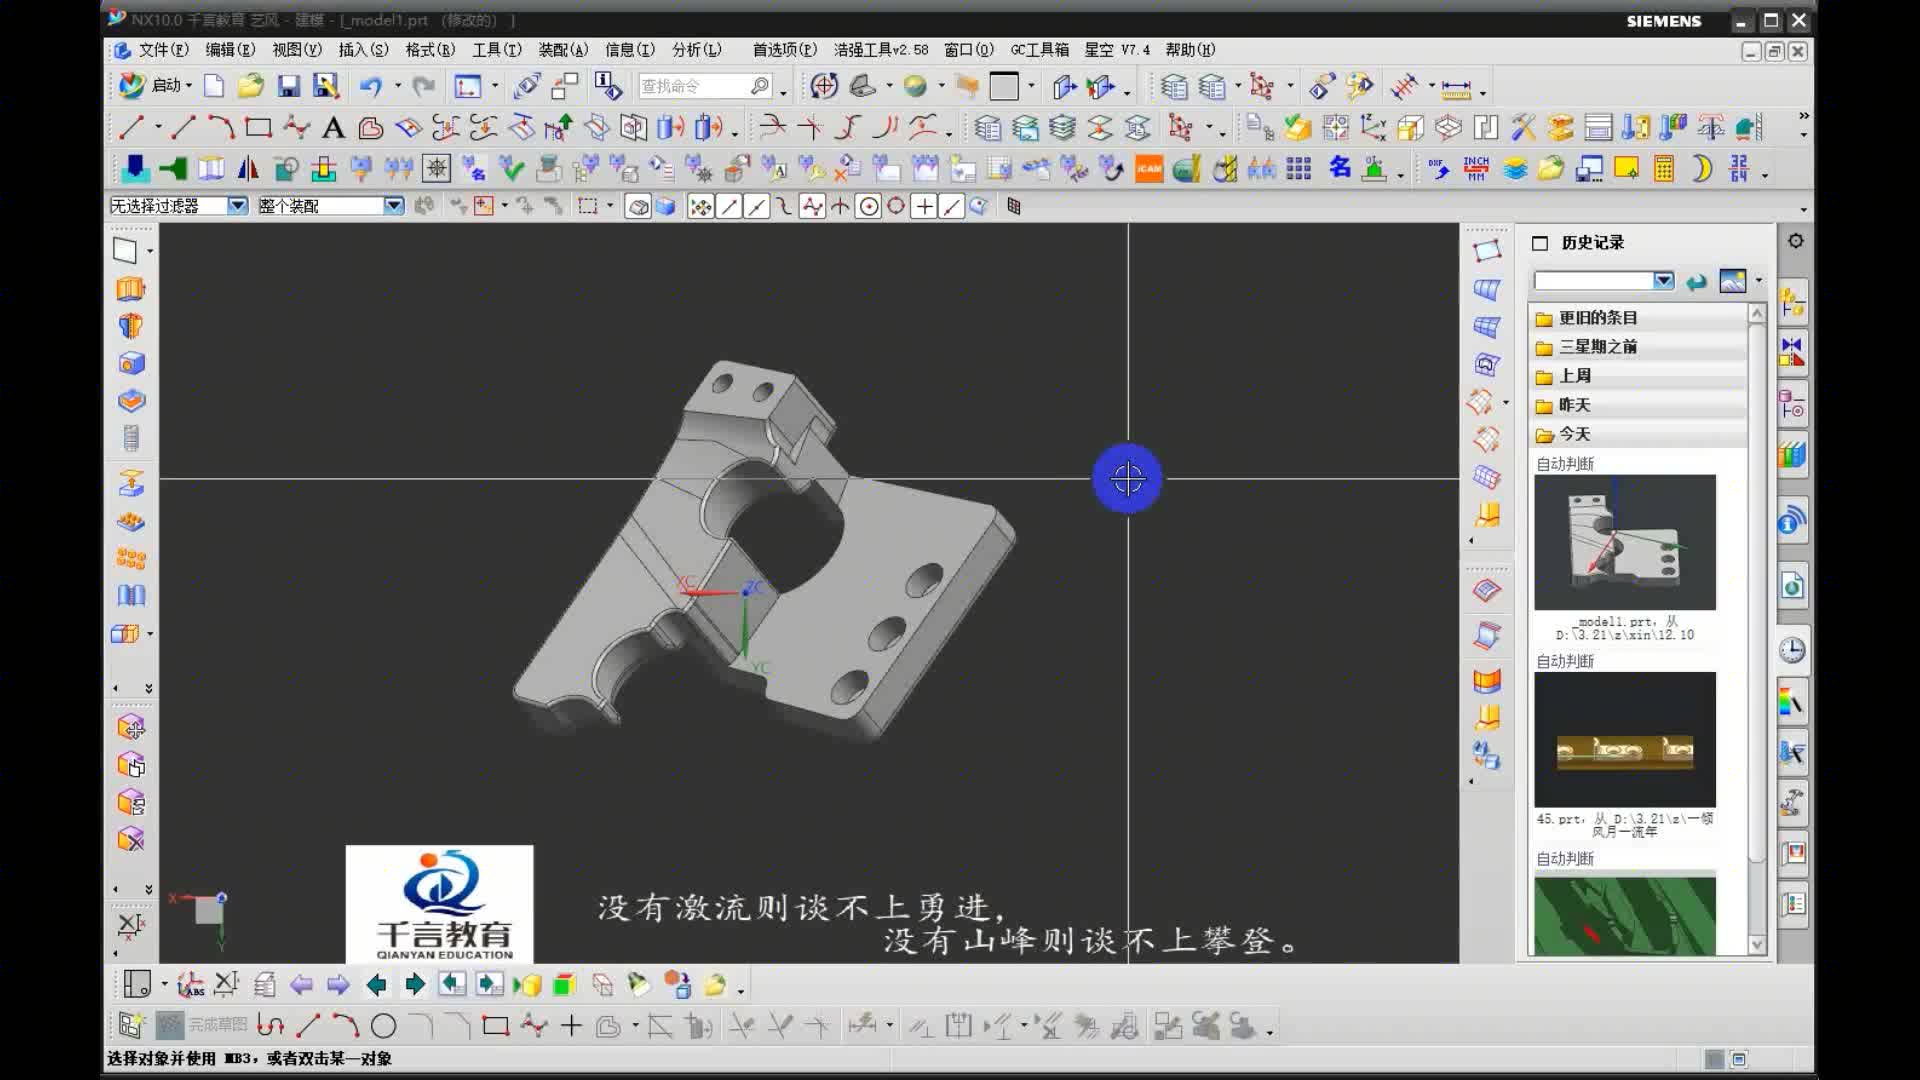The width and height of the screenshot is (1920, 1080).
Task: Select the Rectangle tool in the curve toolbar
Action: (x=258, y=128)
